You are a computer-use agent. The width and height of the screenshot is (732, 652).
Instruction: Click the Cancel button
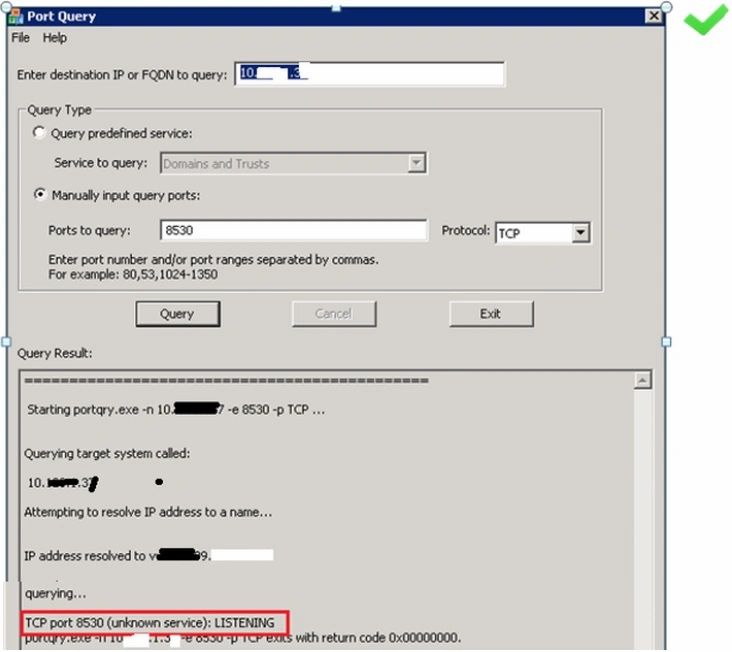[334, 314]
